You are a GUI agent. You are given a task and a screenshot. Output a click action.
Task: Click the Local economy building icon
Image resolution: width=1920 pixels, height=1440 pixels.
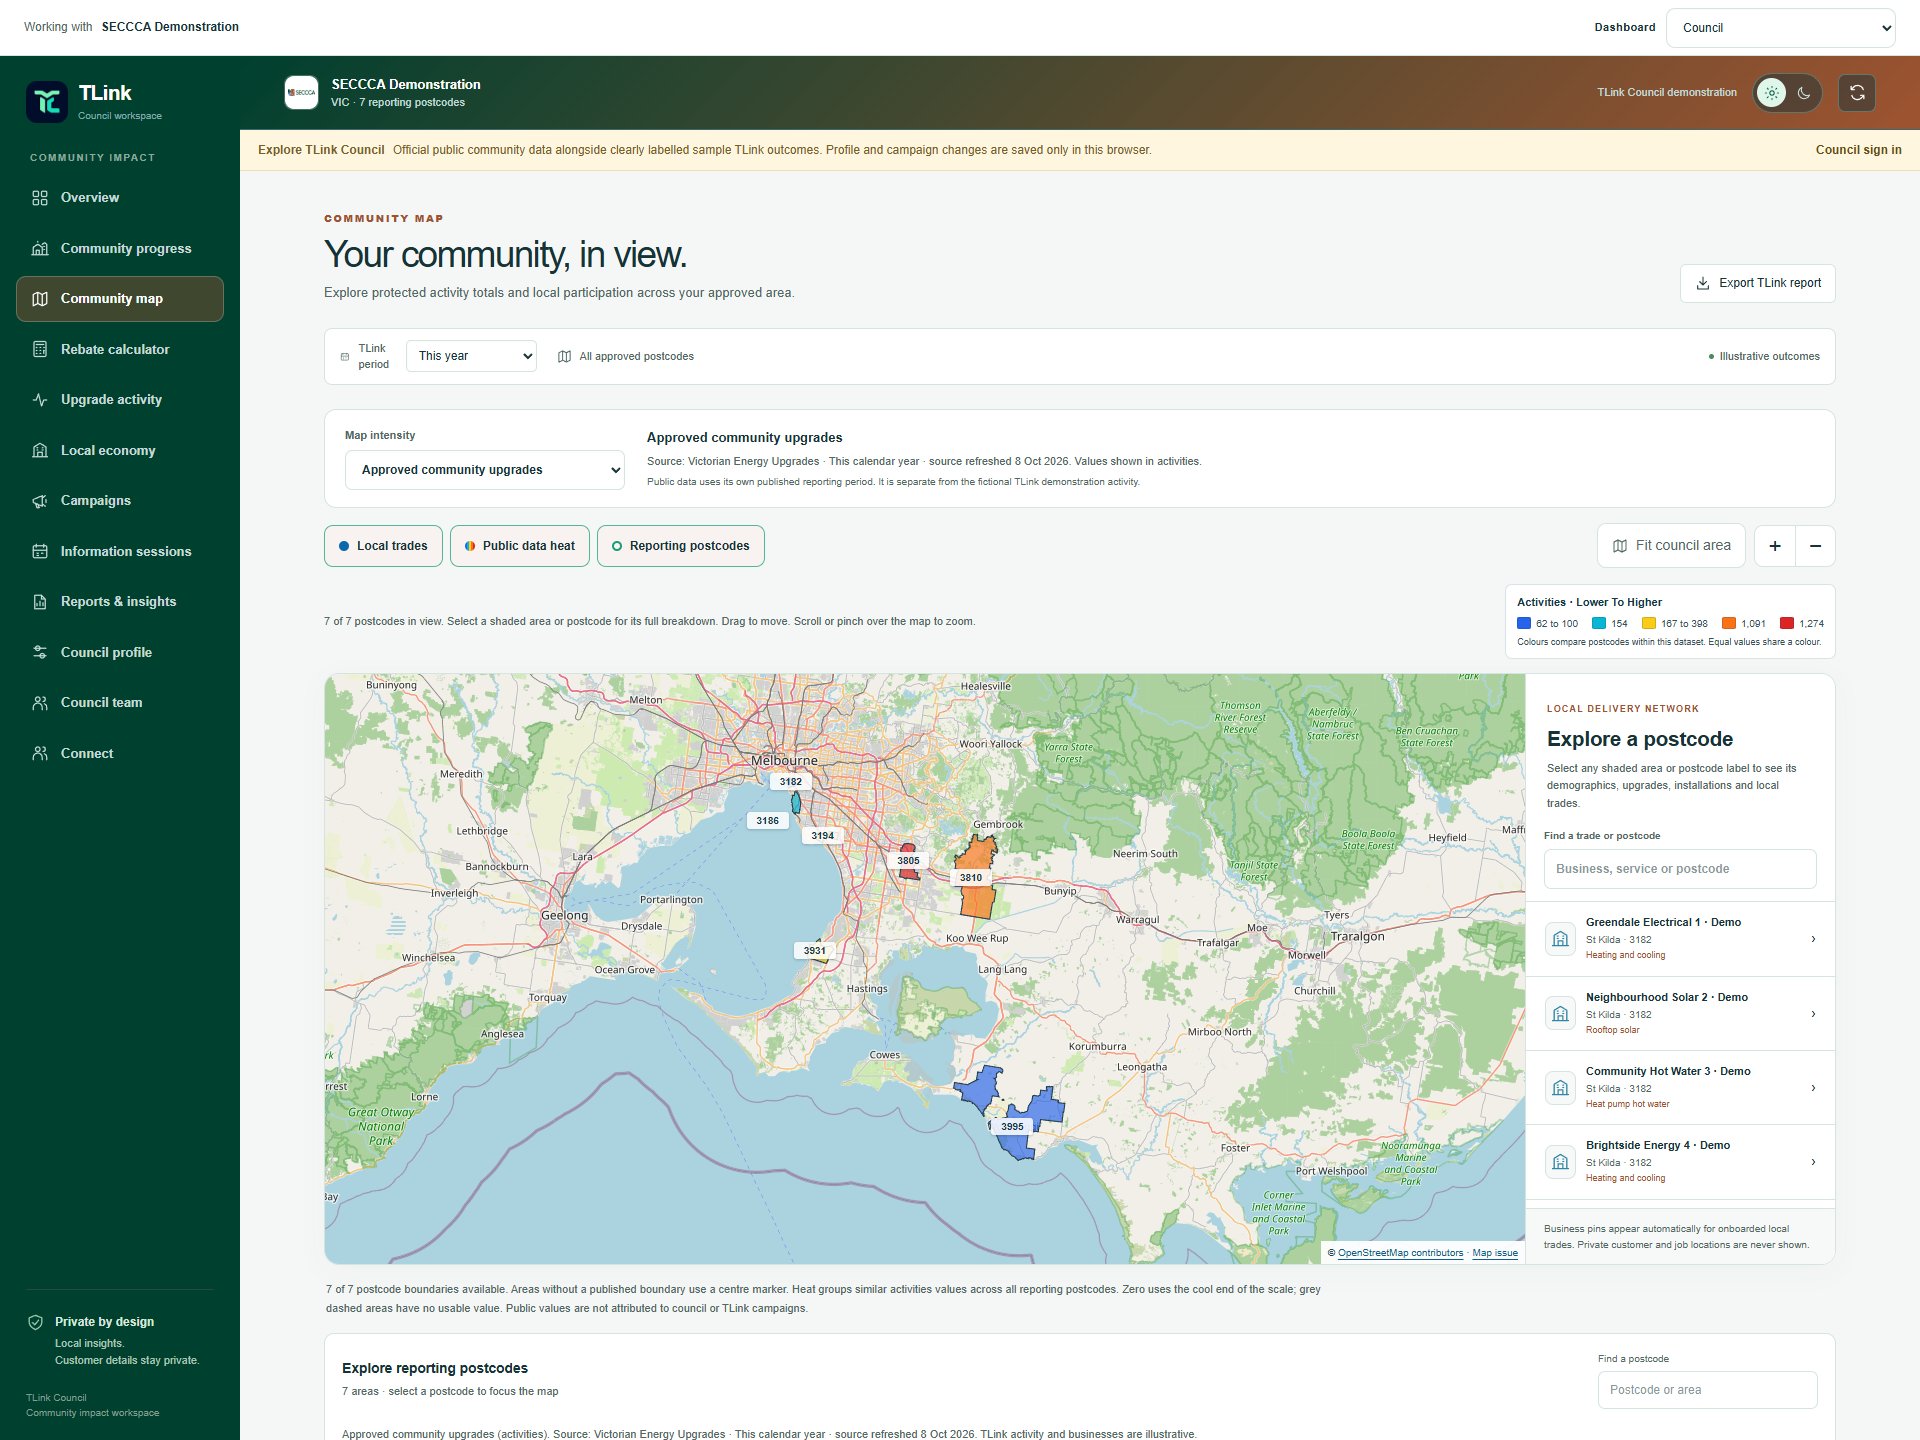40,450
